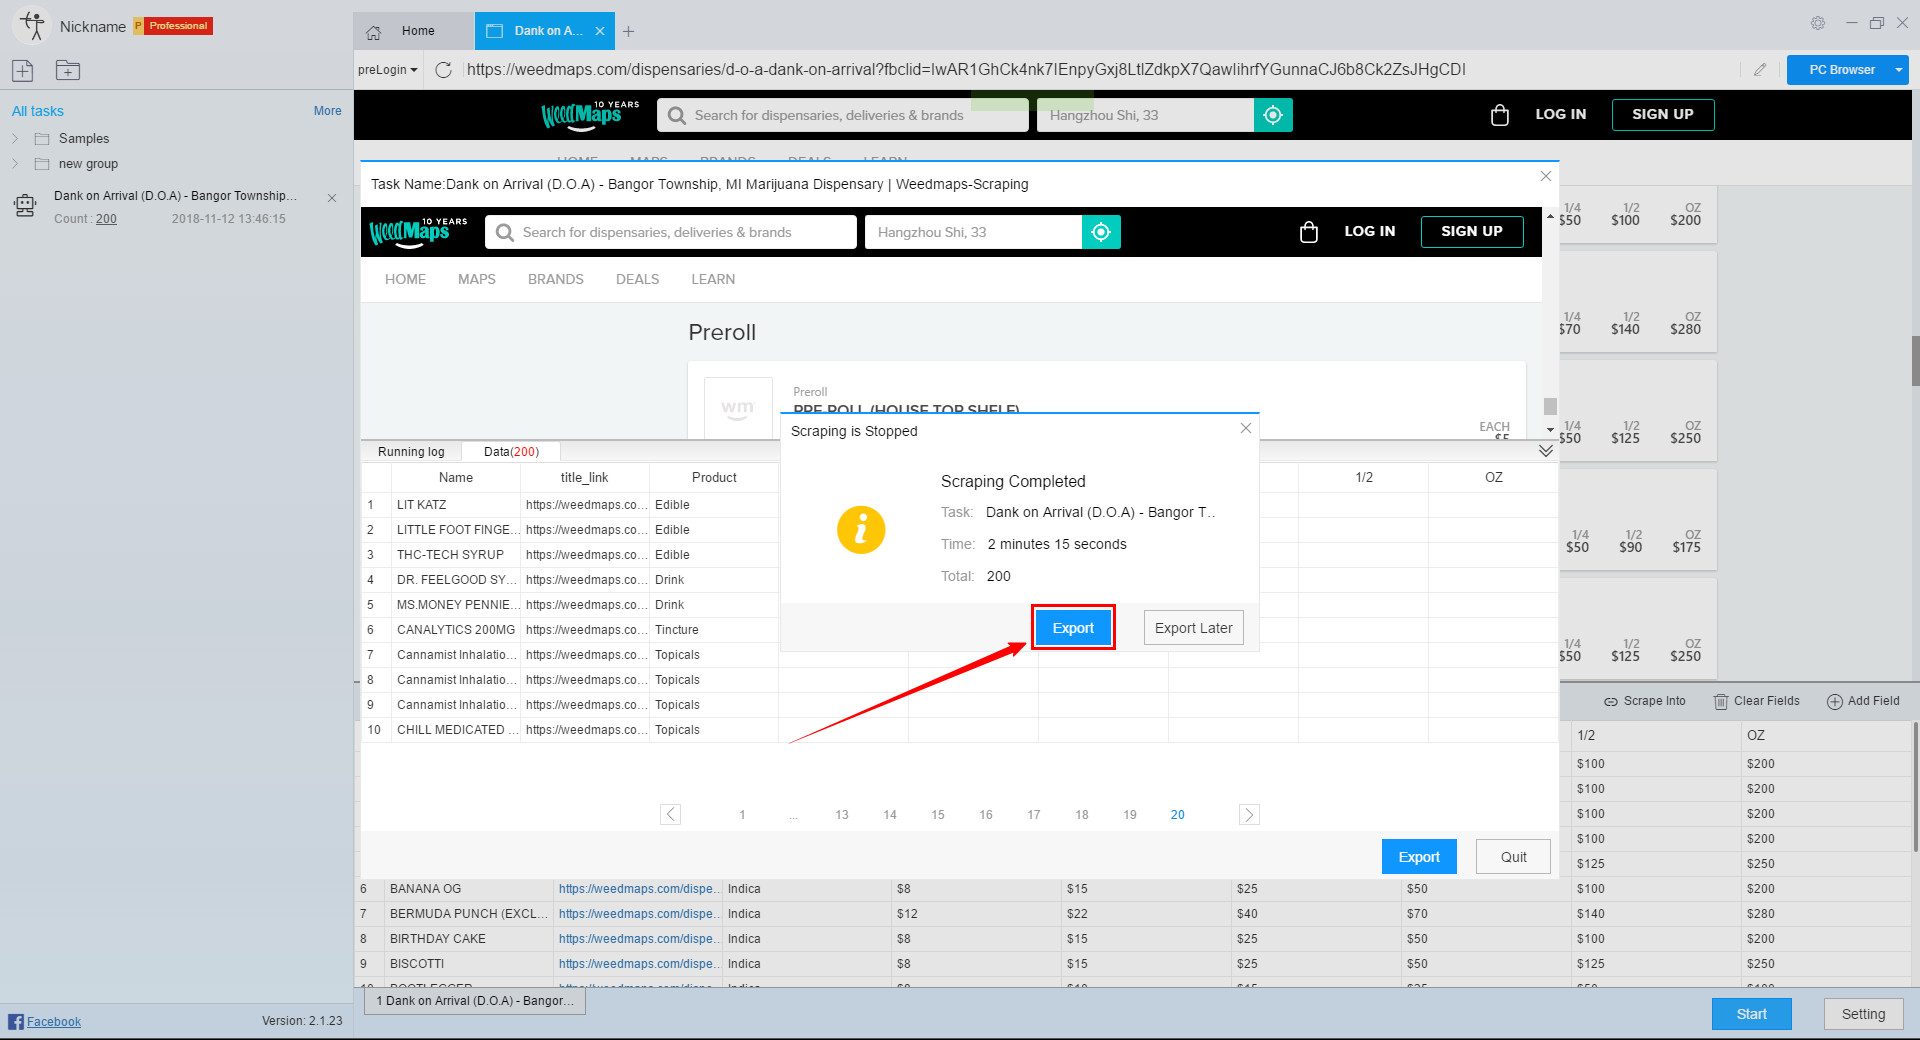Click SIGN UP in top header
1920x1040 pixels.
(x=1663, y=115)
